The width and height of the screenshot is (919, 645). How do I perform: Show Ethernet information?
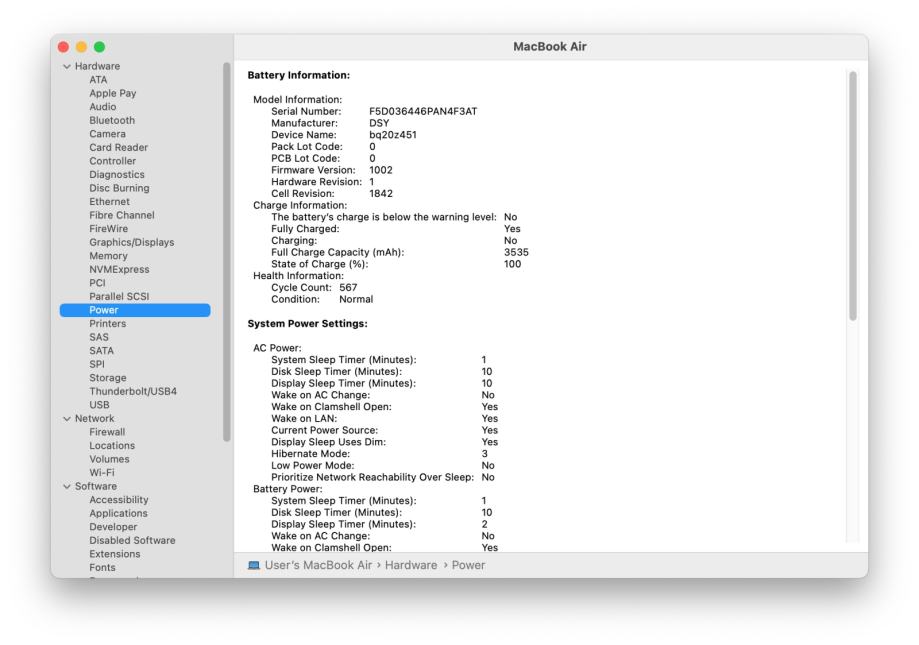(110, 202)
